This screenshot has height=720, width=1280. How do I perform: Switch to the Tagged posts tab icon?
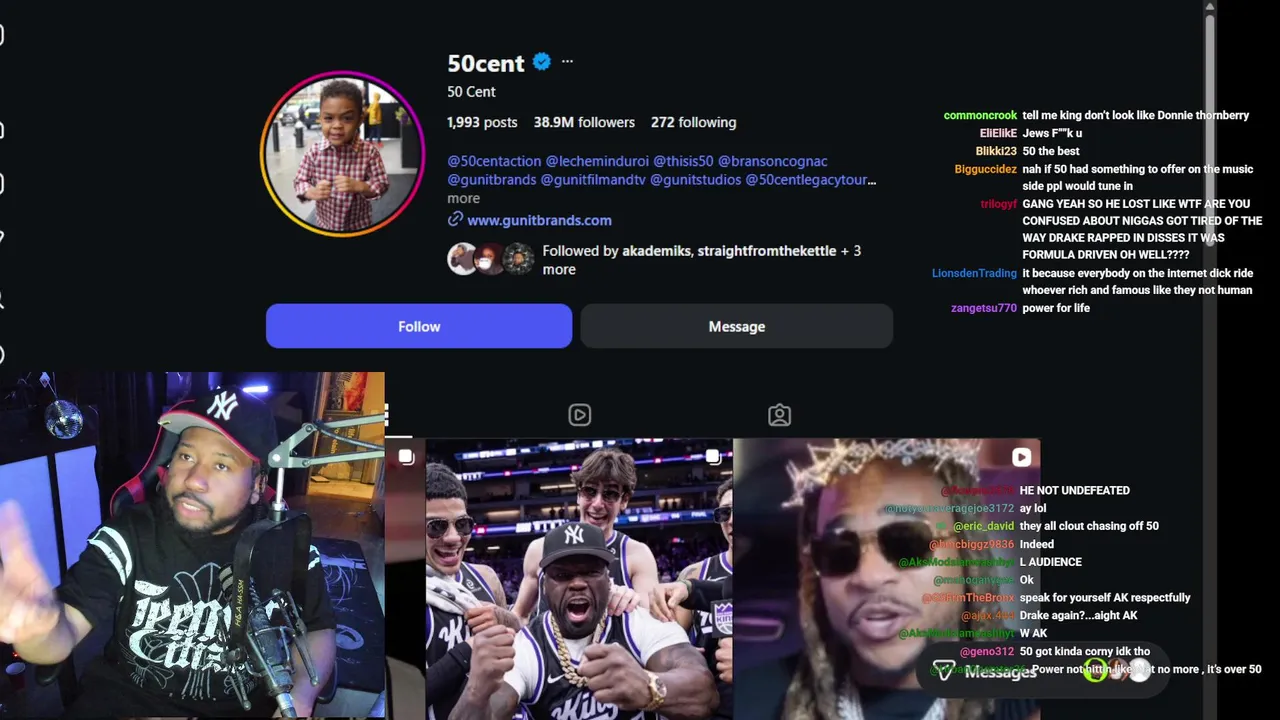tap(779, 415)
